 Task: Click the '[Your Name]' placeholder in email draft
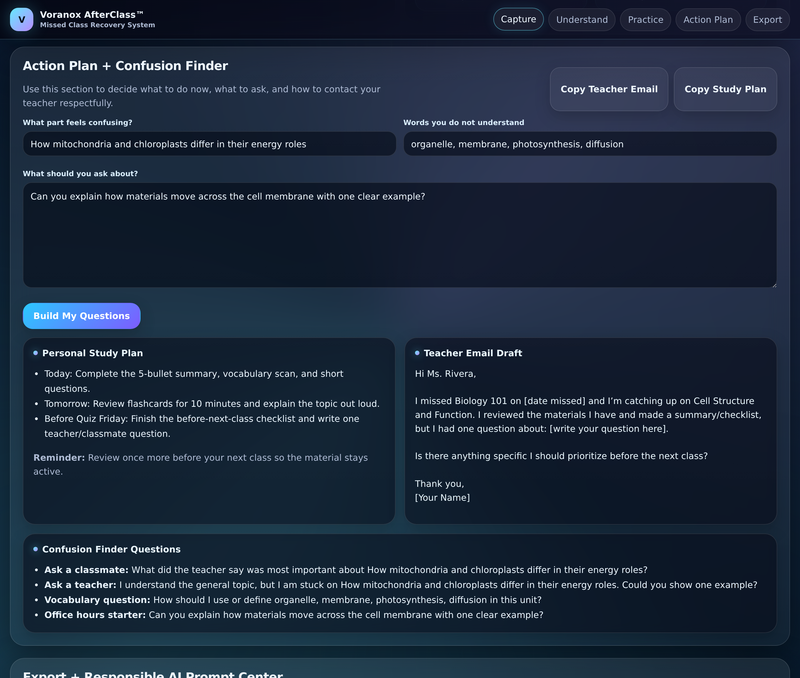click(442, 497)
